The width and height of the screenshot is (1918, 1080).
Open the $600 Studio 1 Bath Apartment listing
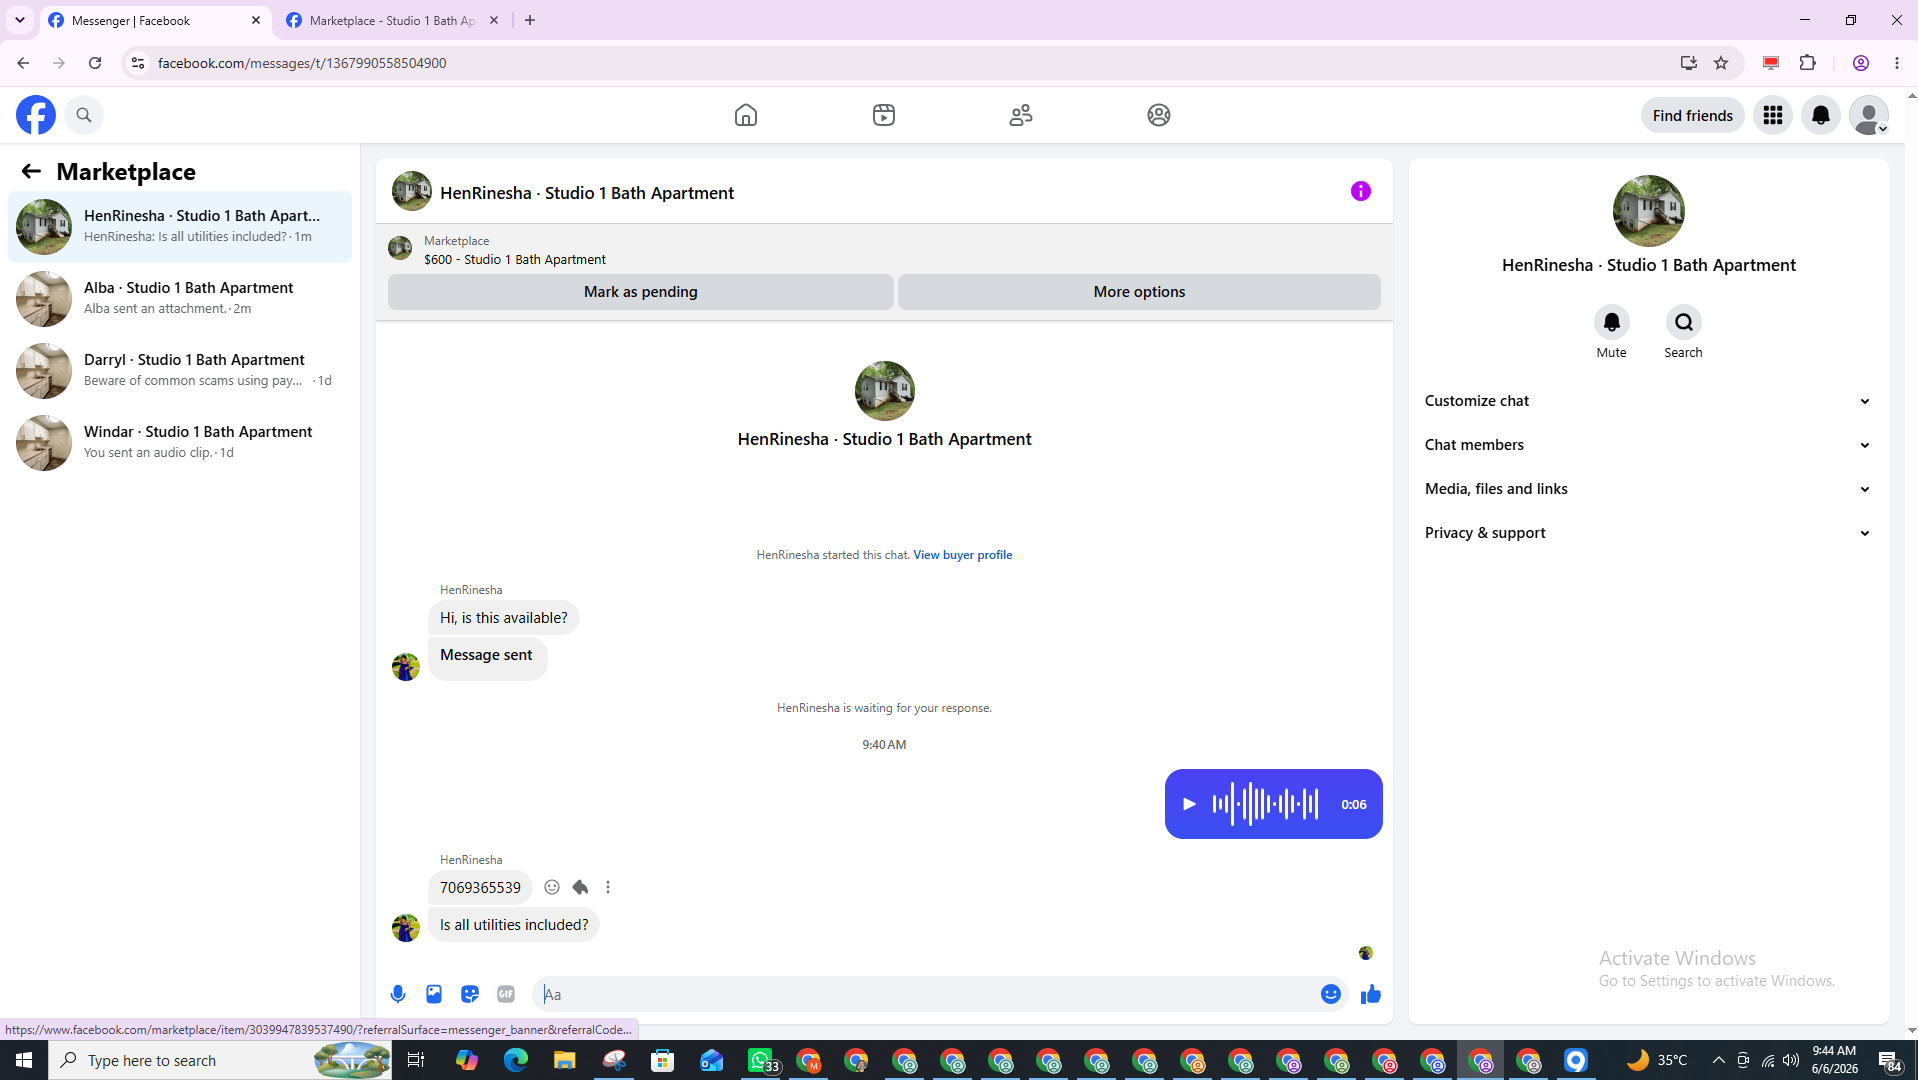click(x=515, y=259)
